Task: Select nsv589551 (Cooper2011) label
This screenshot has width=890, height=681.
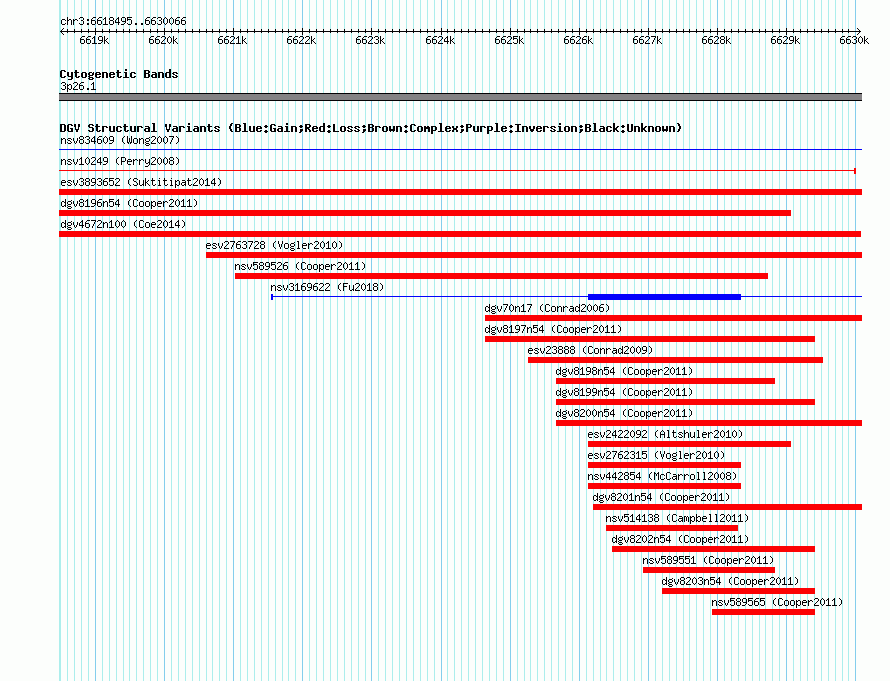Action: point(708,560)
